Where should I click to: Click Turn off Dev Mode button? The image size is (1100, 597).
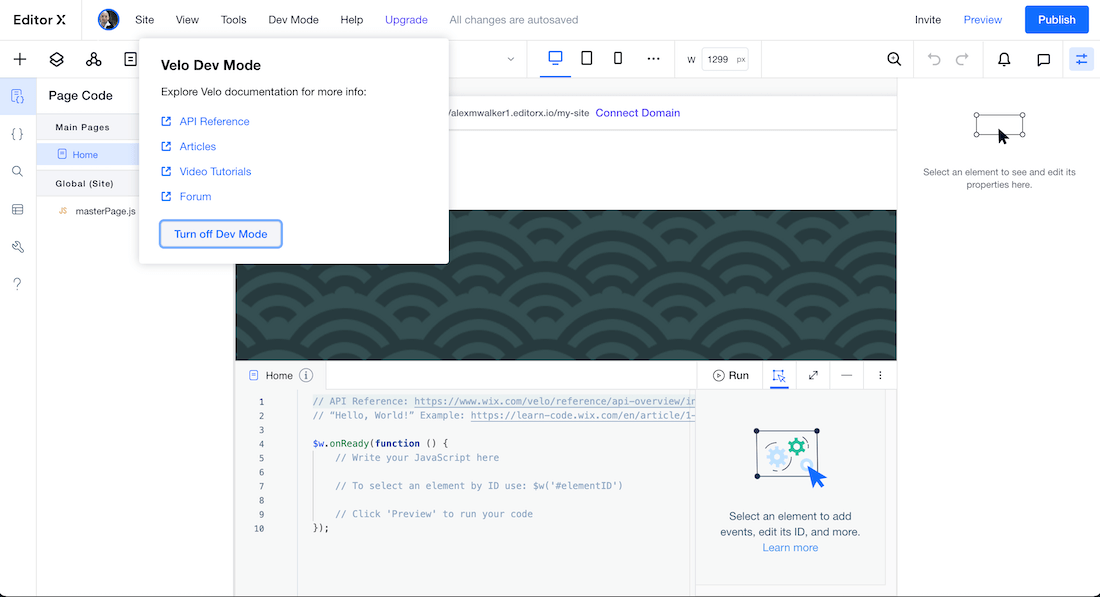[221, 234]
